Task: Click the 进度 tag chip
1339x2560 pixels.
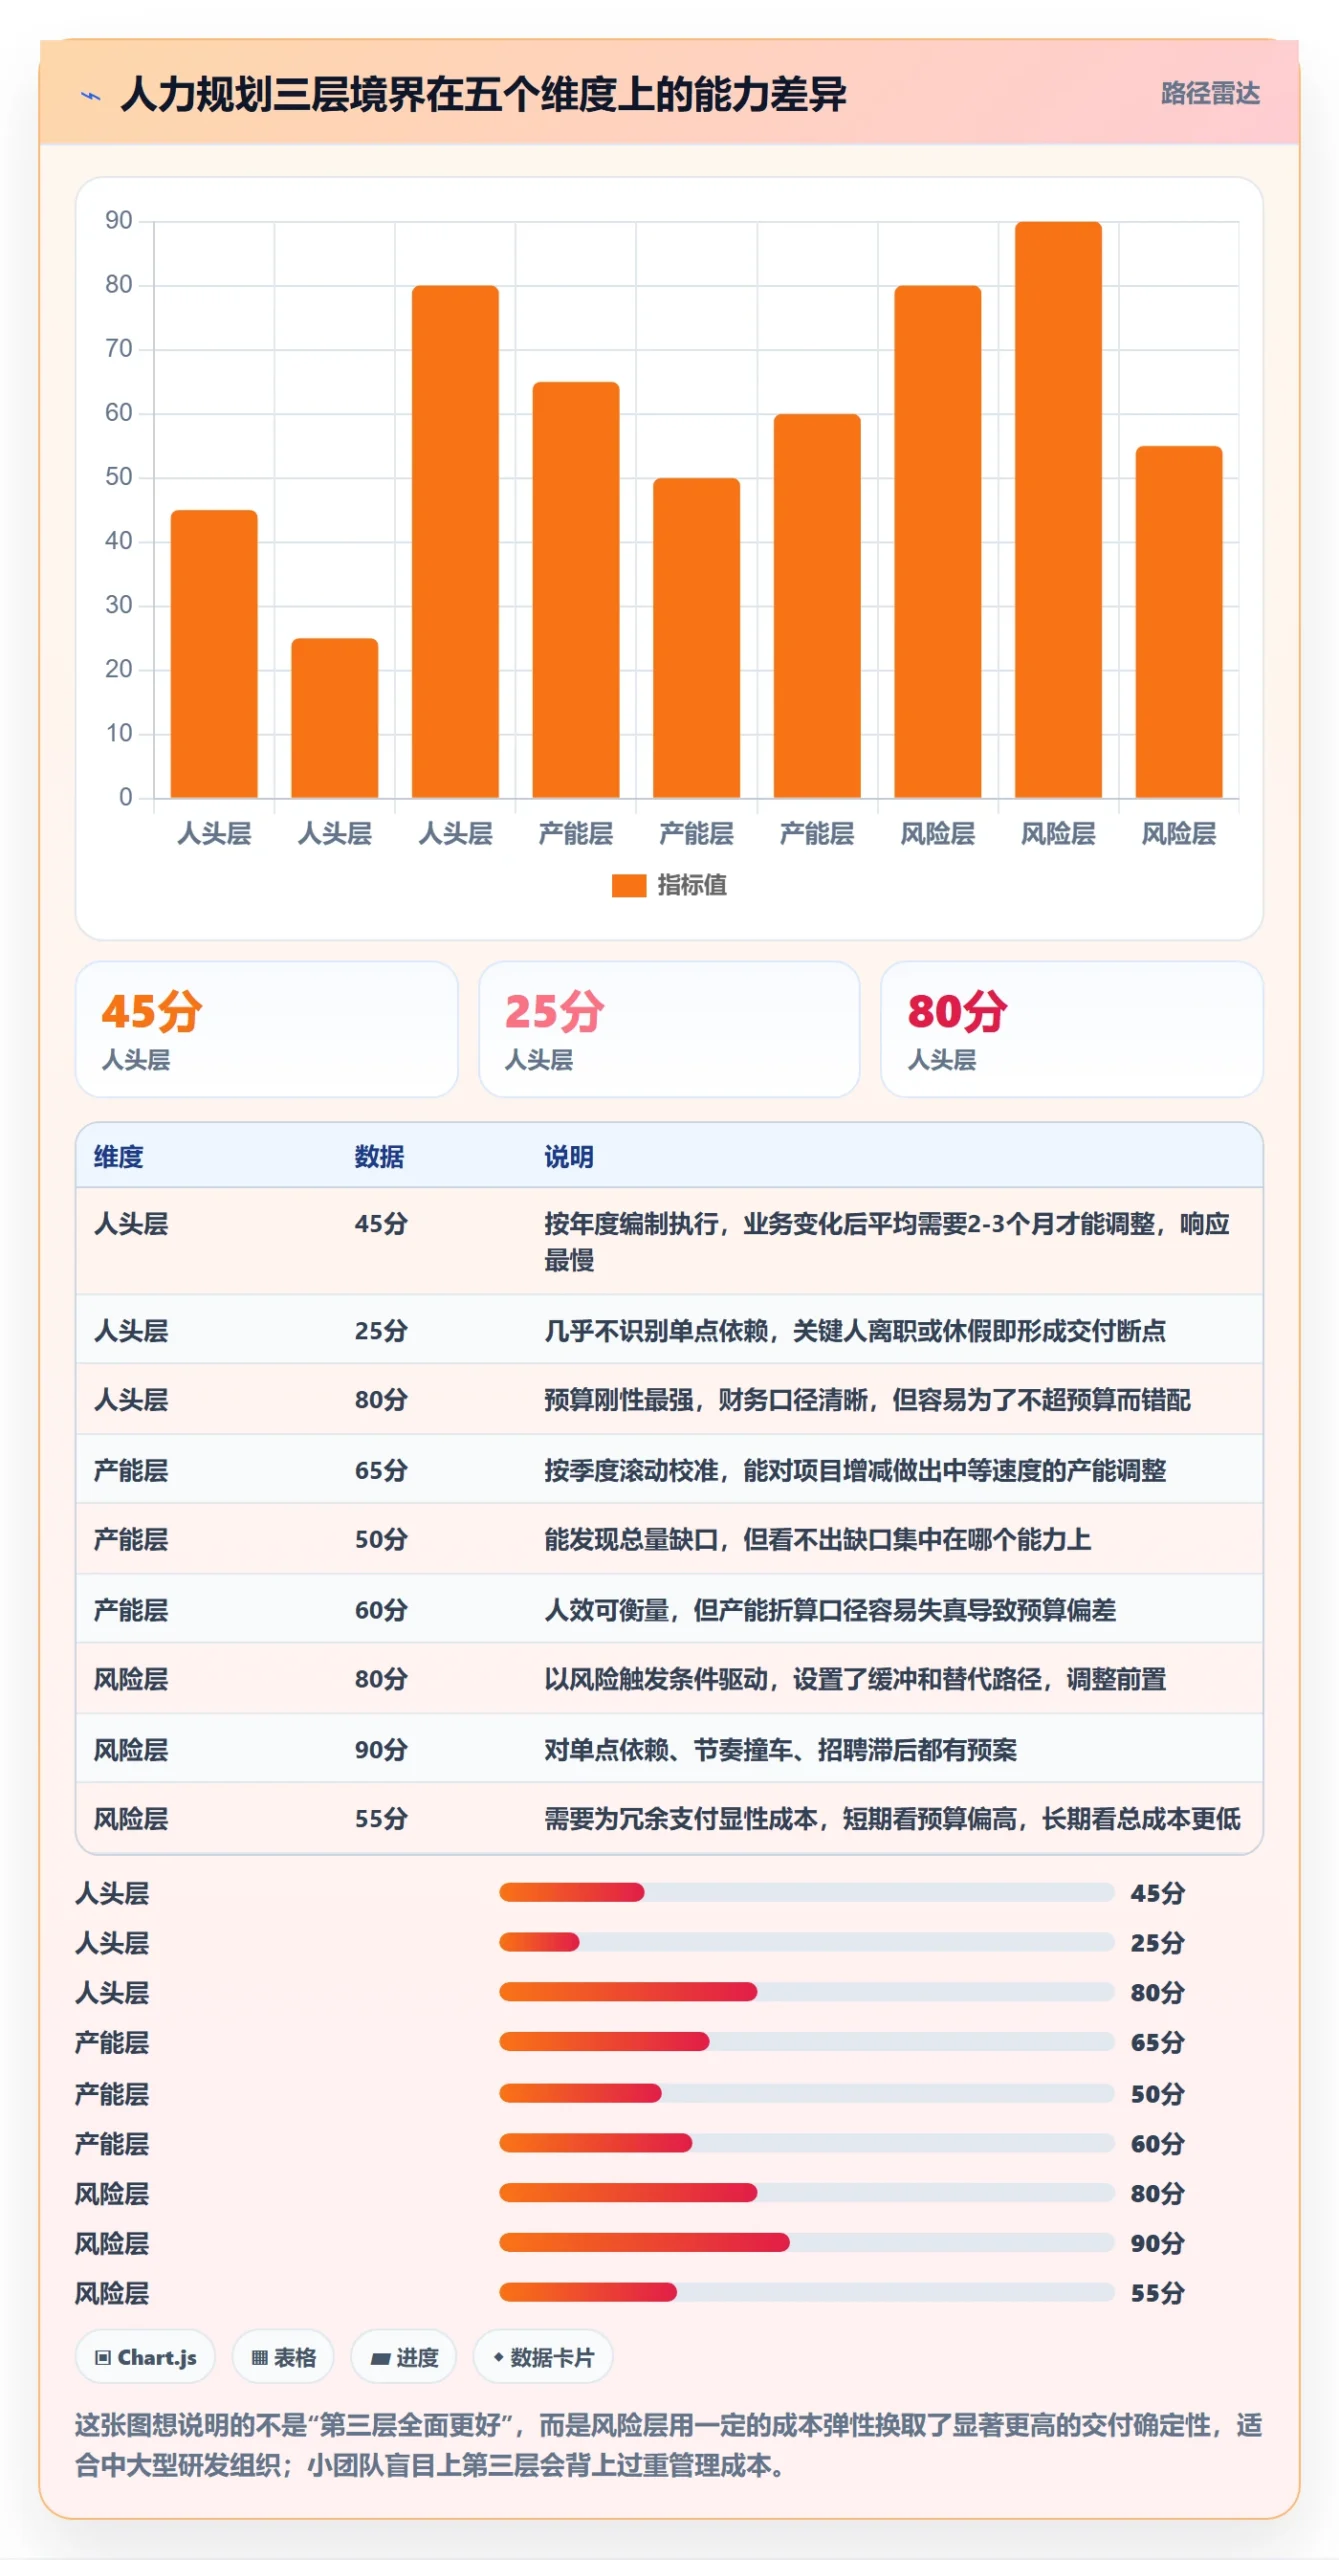Action: [x=404, y=2357]
